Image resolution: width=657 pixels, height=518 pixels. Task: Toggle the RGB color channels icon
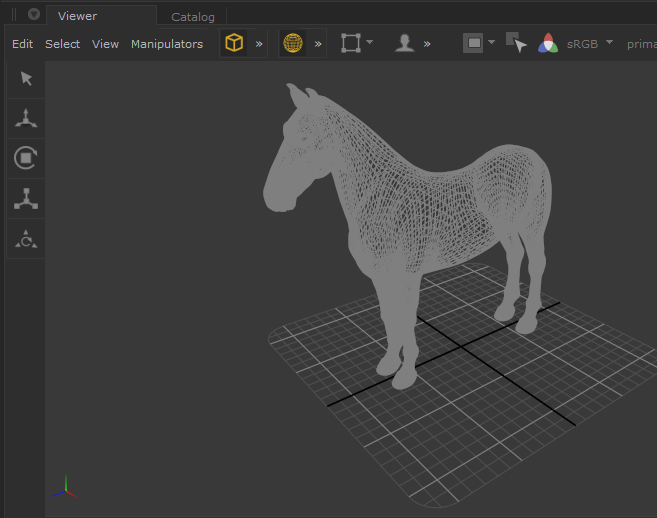[548, 43]
